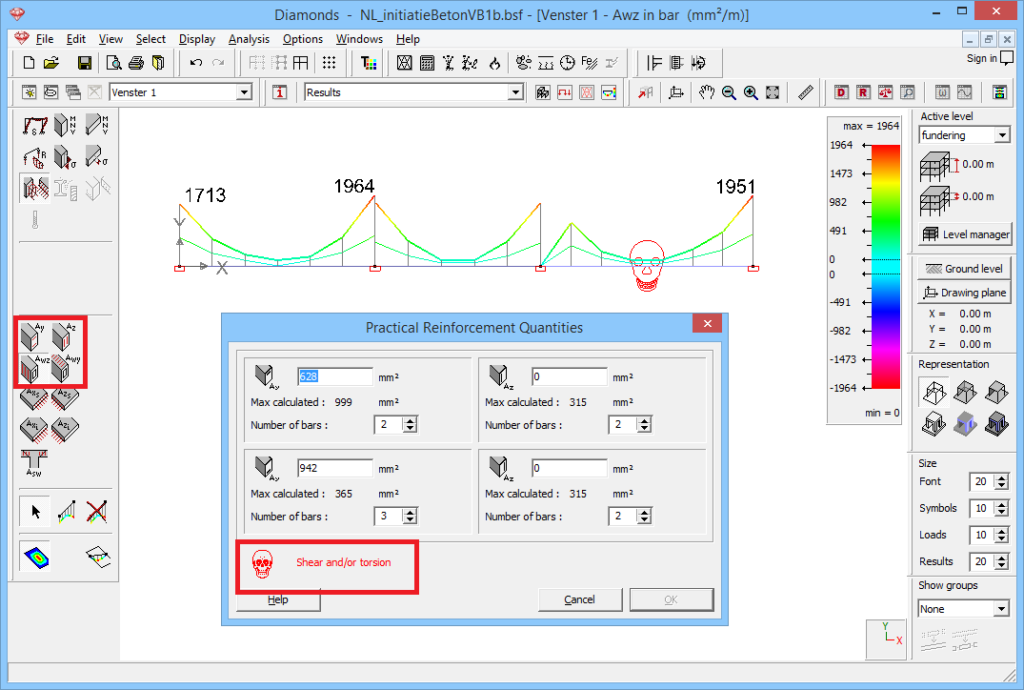Select the arrow pointer tool
Image resolution: width=1024 pixels, height=690 pixels.
[35, 512]
